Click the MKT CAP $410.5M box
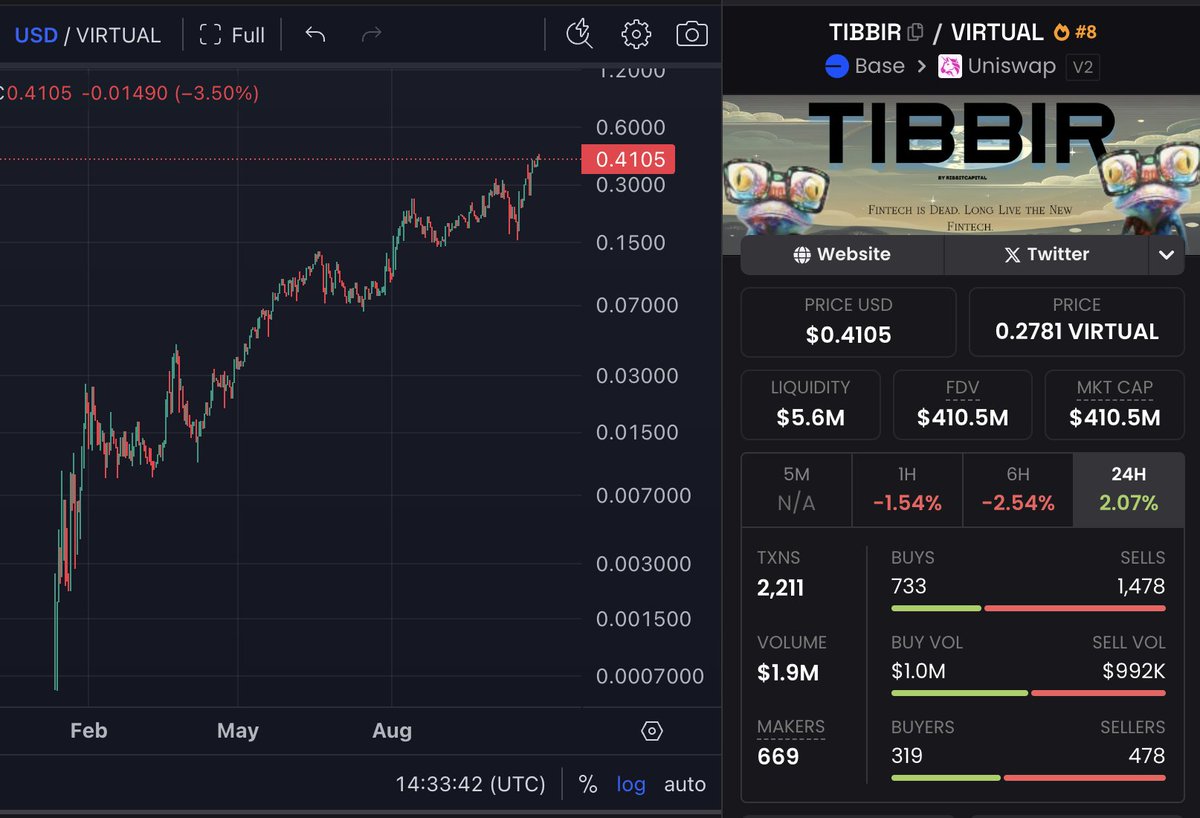This screenshot has height=818, width=1200. (x=1115, y=404)
